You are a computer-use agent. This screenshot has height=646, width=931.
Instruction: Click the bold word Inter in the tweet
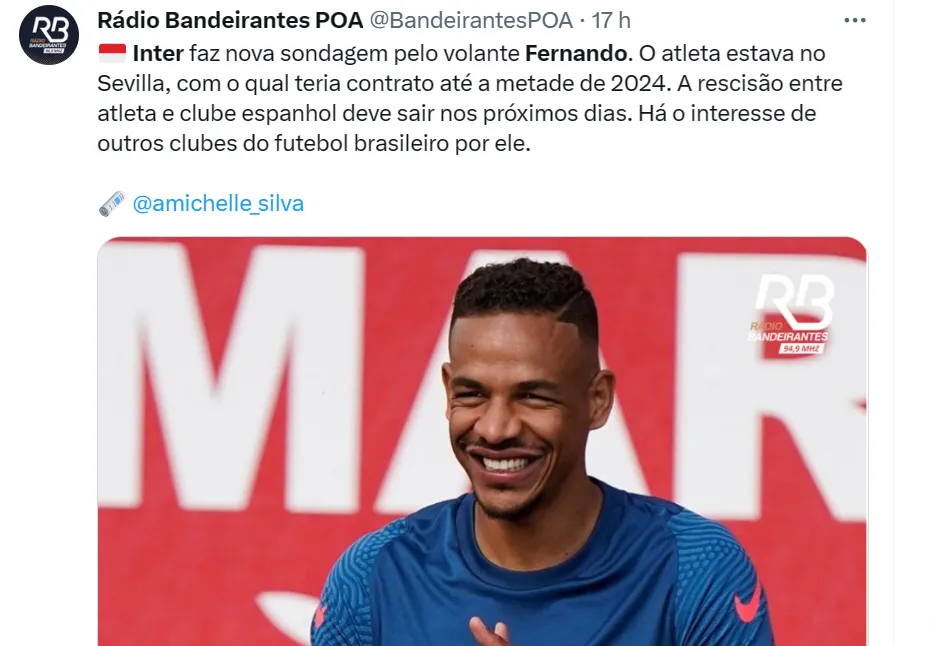(158, 53)
